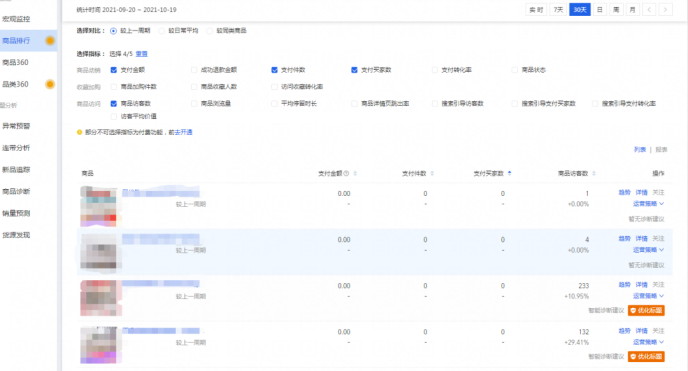Open 品类360 in the sidebar
The image size is (688, 371).
click(15, 84)
